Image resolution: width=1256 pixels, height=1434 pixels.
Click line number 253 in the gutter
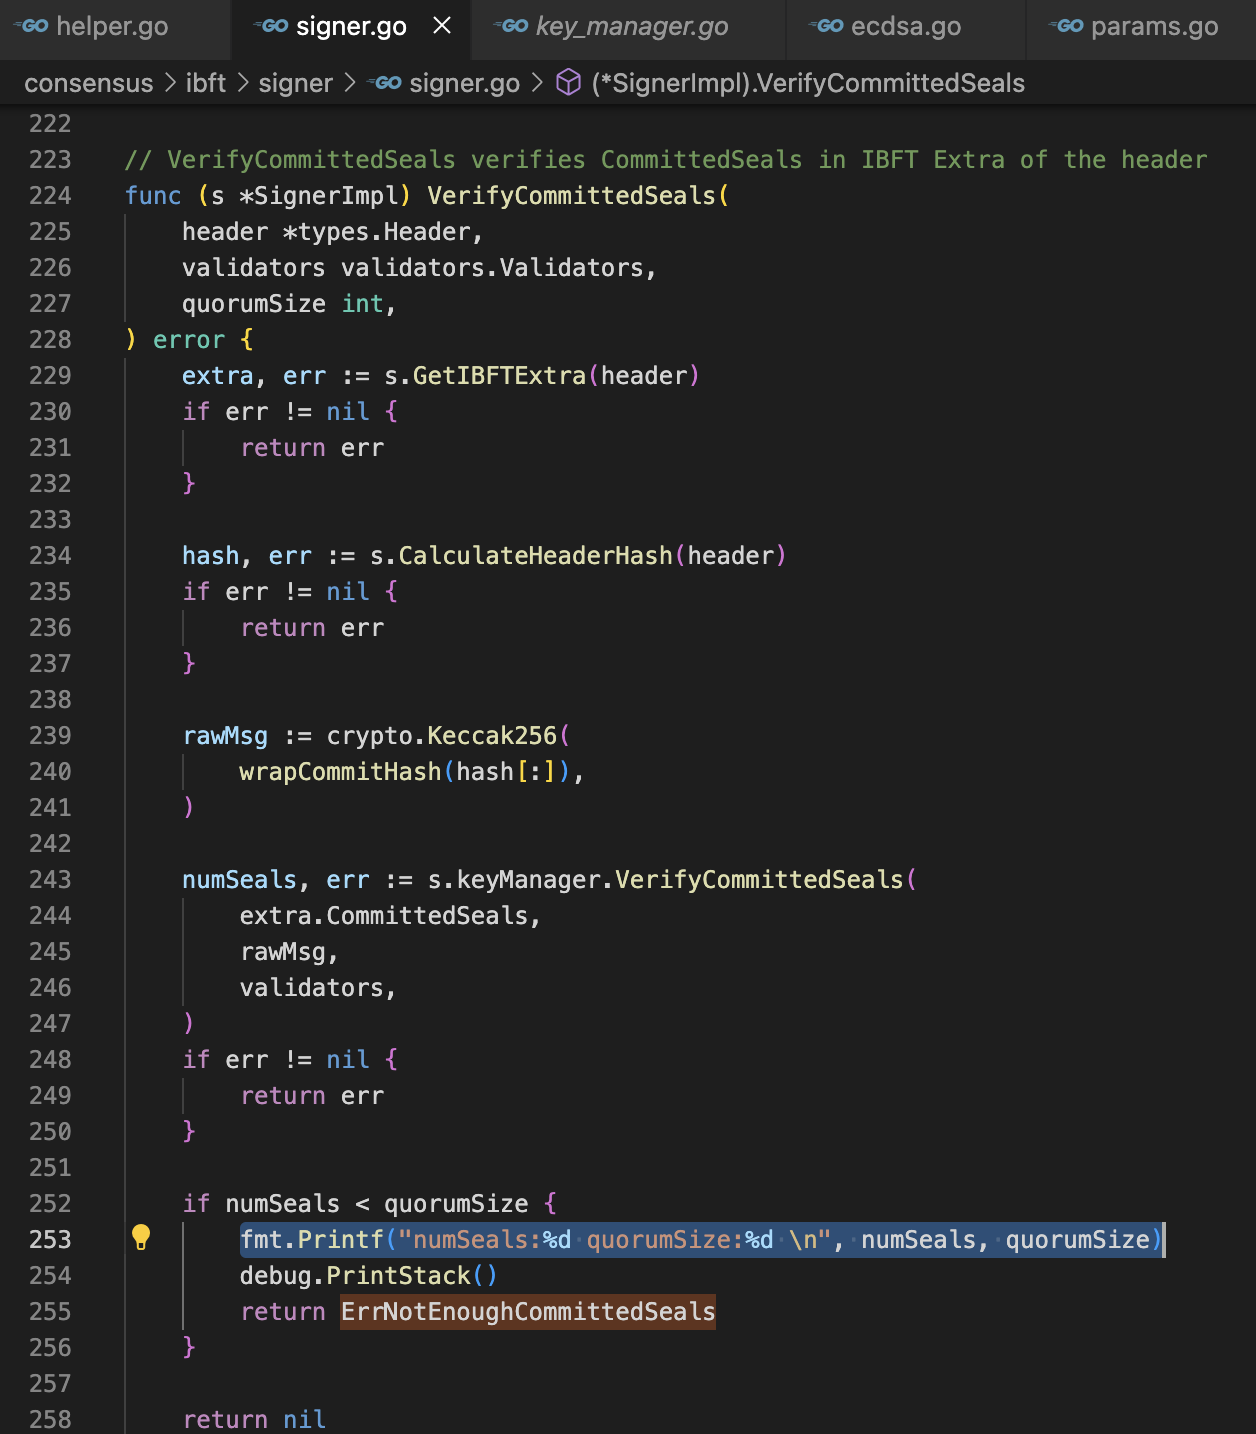pyautogui.click(x=52, y=1238)
